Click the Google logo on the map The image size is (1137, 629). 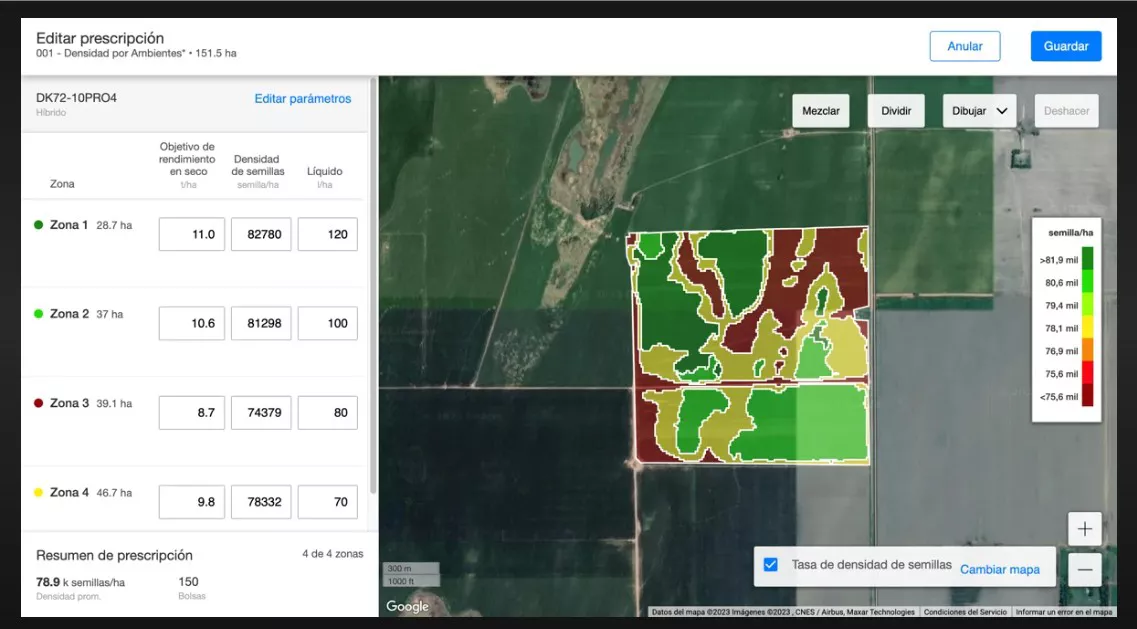click(407, 606)
